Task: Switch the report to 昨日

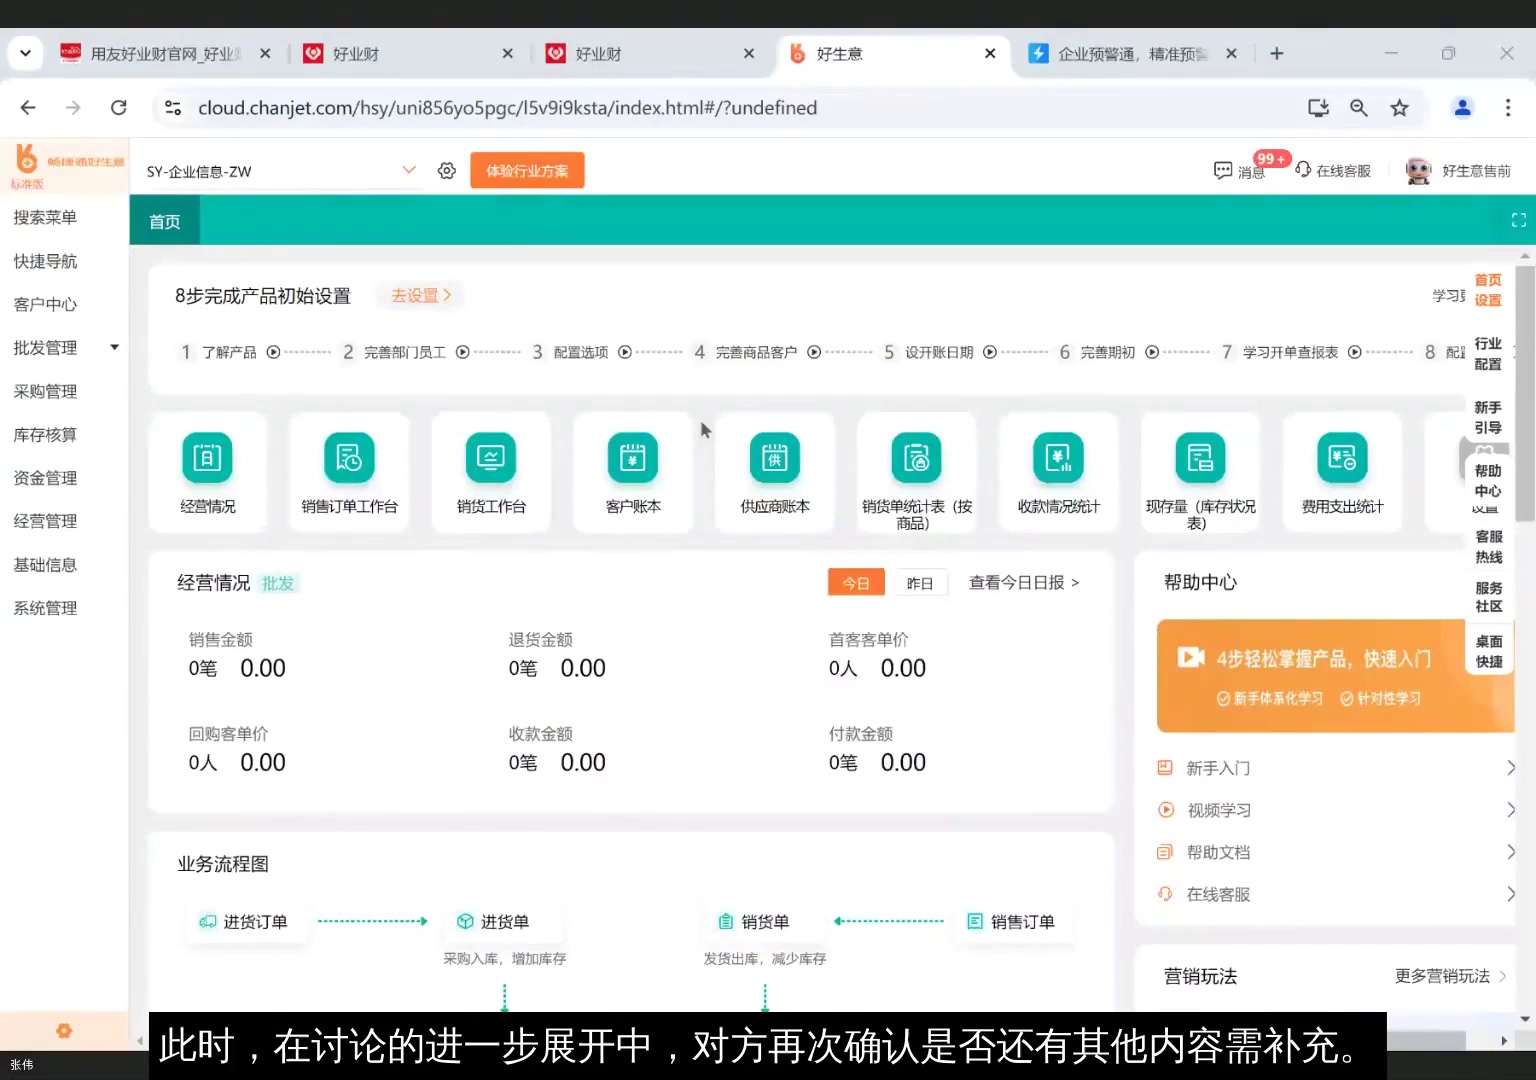Action: 920,582
